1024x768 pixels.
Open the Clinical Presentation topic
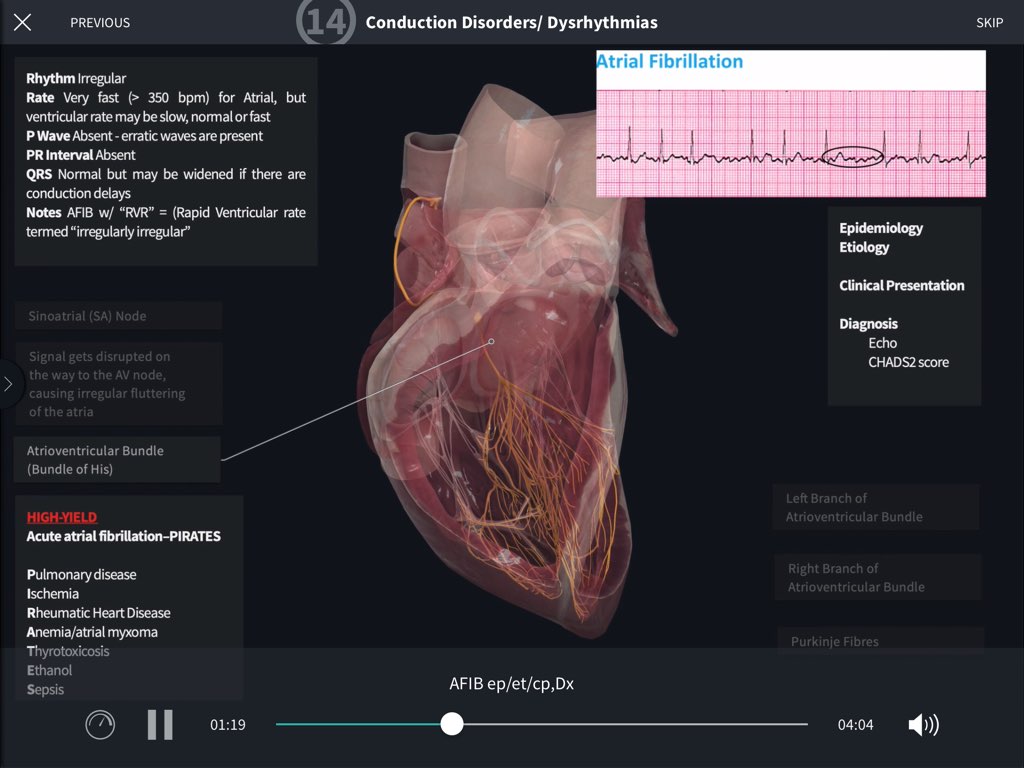point(901,285)
